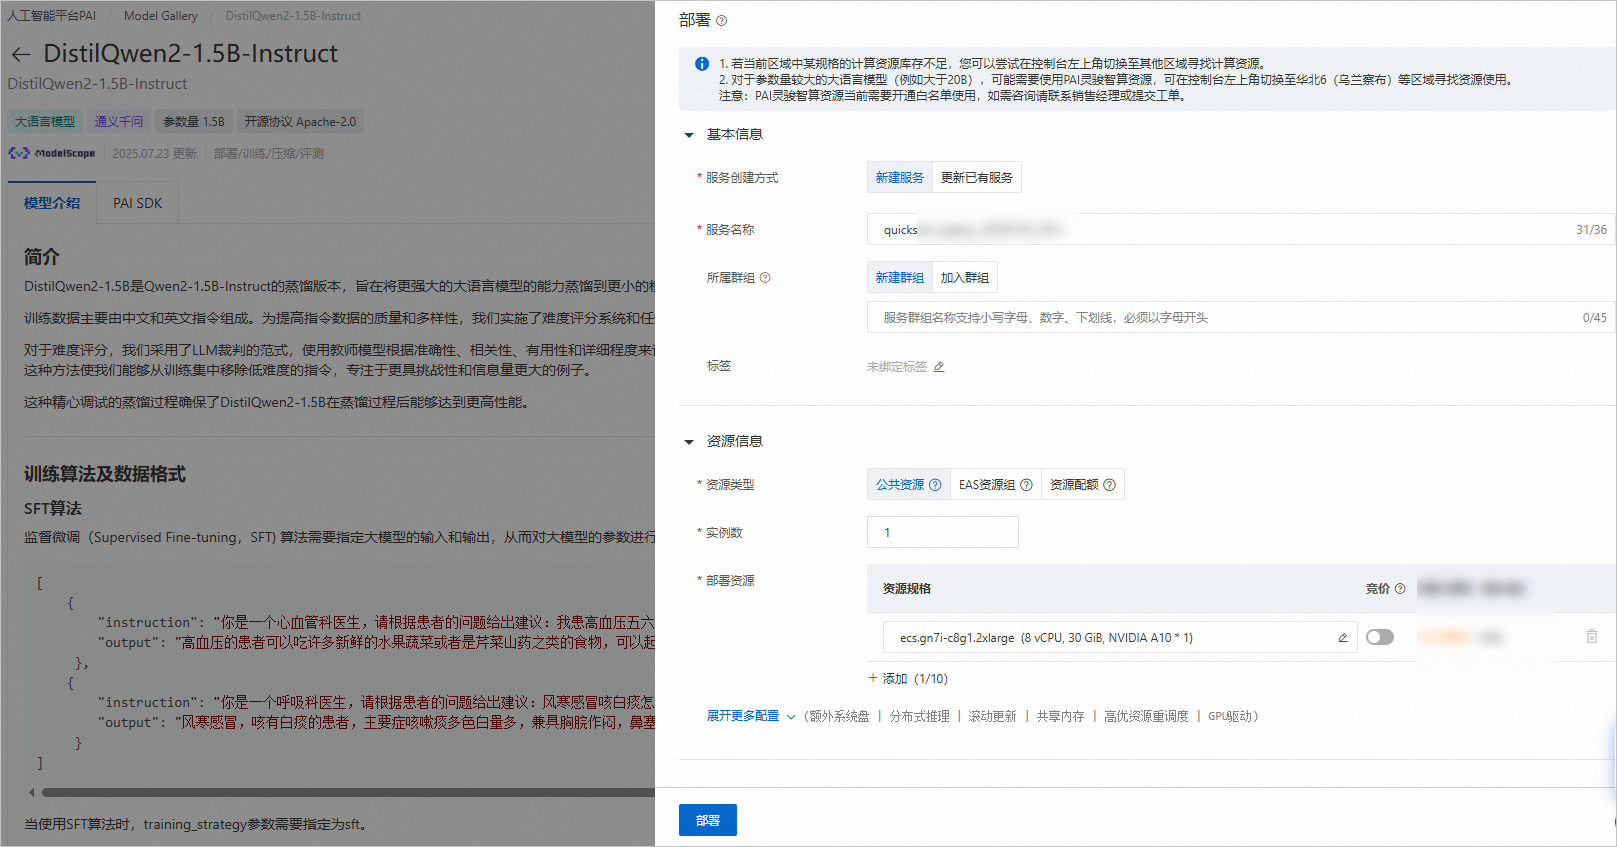The height and width of the screenshot is (847, 1617).
Task: Click the help icon on EAS资源组 option
Action: click(x=1026, y=485)
